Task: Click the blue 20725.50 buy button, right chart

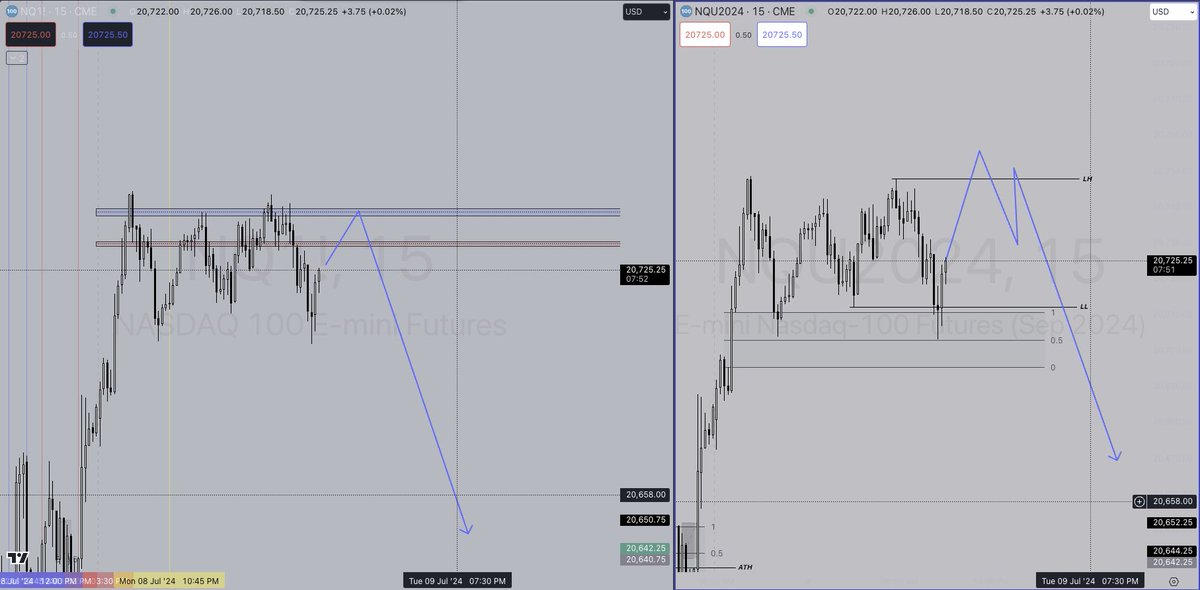Action: point(781,34)
